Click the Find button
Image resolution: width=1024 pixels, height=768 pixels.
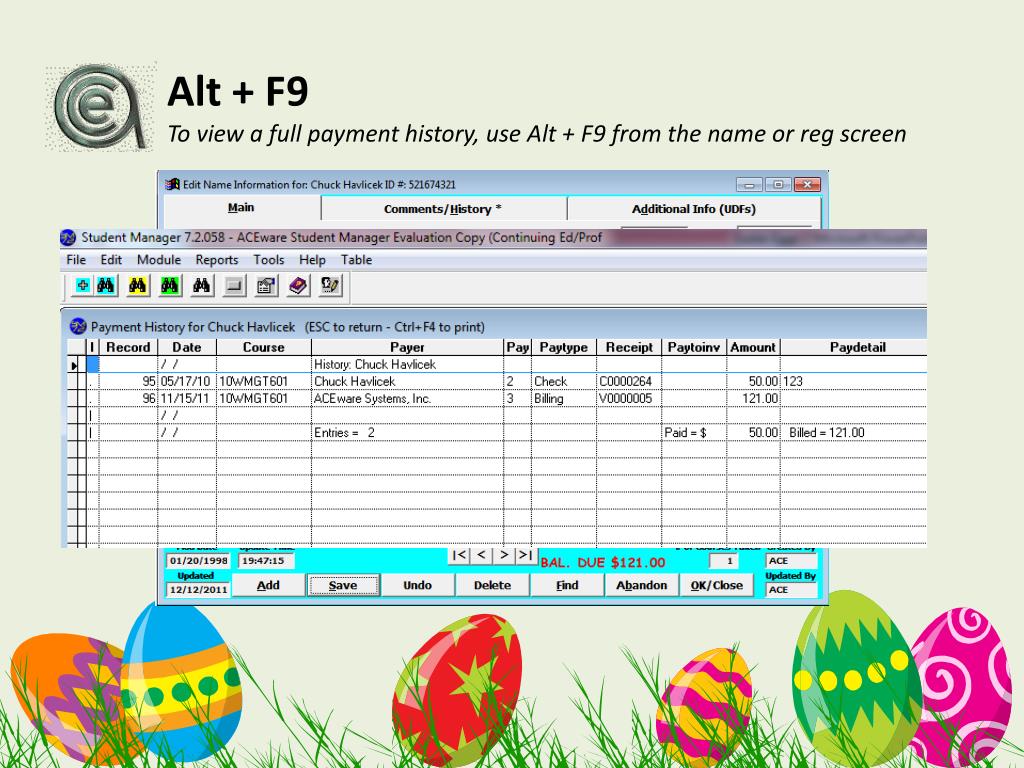(x=567, y=585)
